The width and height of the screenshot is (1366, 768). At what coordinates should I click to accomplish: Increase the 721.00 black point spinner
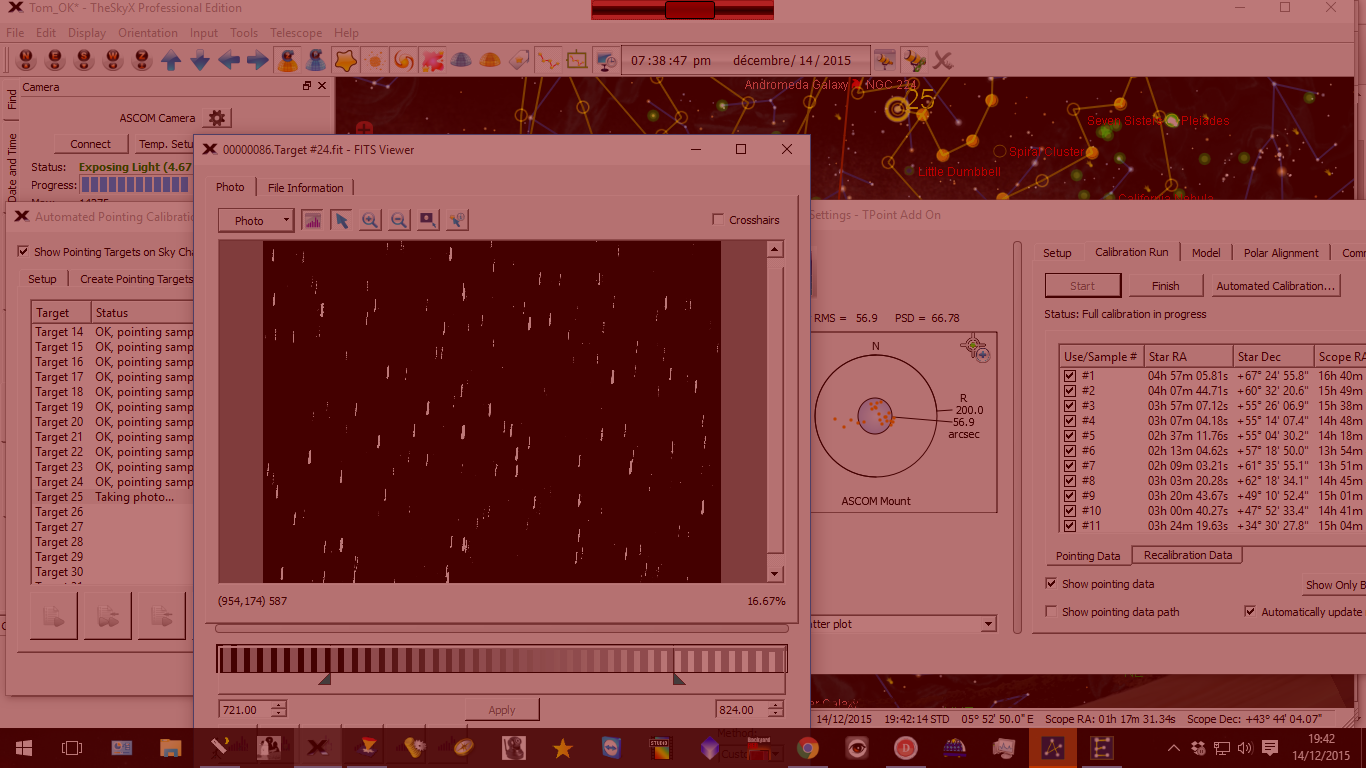(x=278, y=705)
